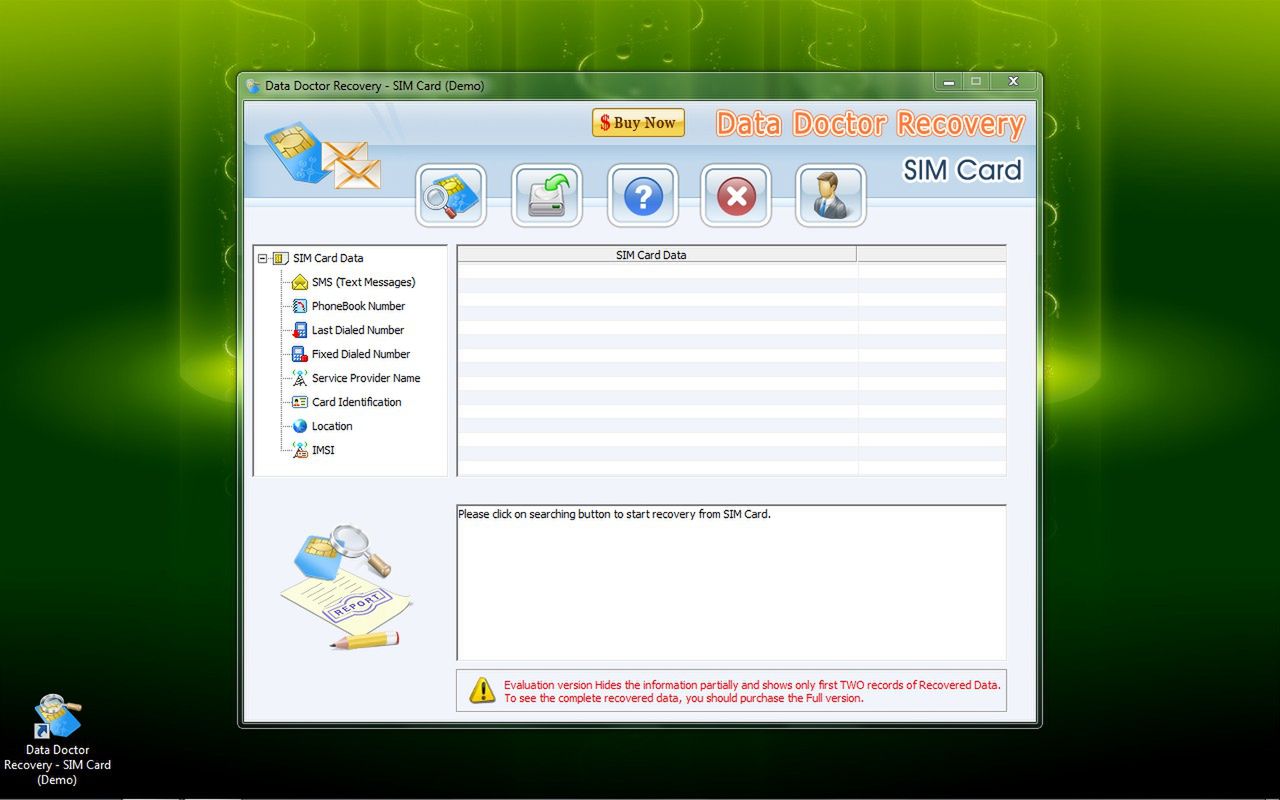Close the Data Doctor Recovery window
This screenshot has width=1280, height=800.
click(1013, 82)
